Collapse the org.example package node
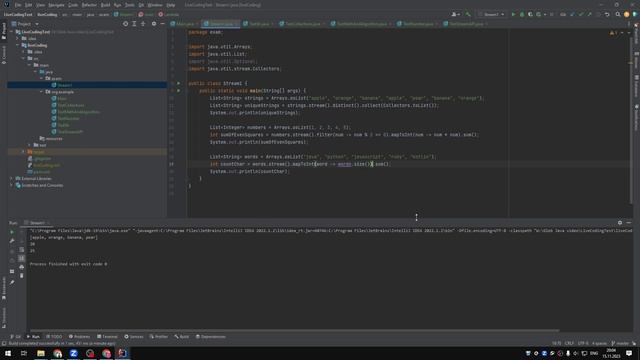 [41, 92]
